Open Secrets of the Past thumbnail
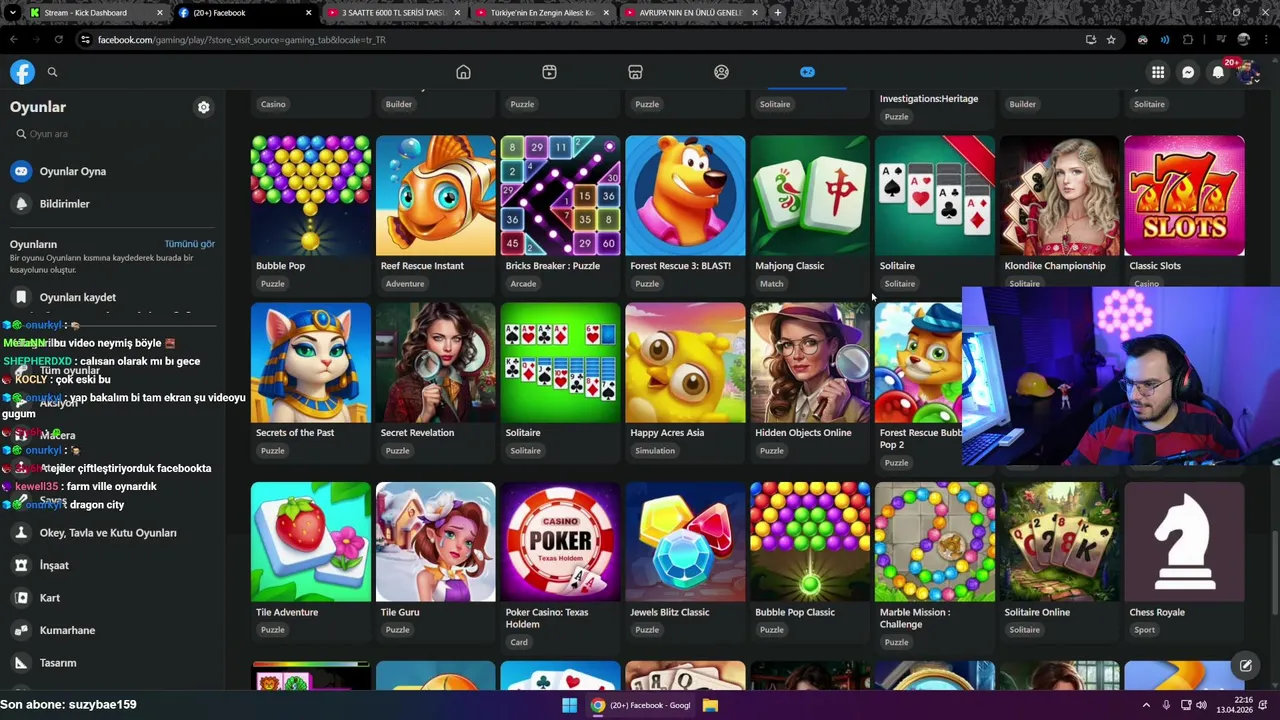 tap(311, 363)
